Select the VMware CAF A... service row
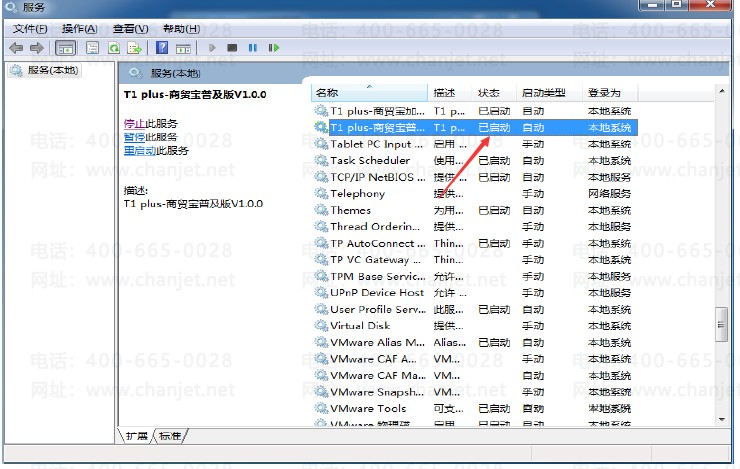This screenshot has width=740, height=469. click(x=474, y=359)
